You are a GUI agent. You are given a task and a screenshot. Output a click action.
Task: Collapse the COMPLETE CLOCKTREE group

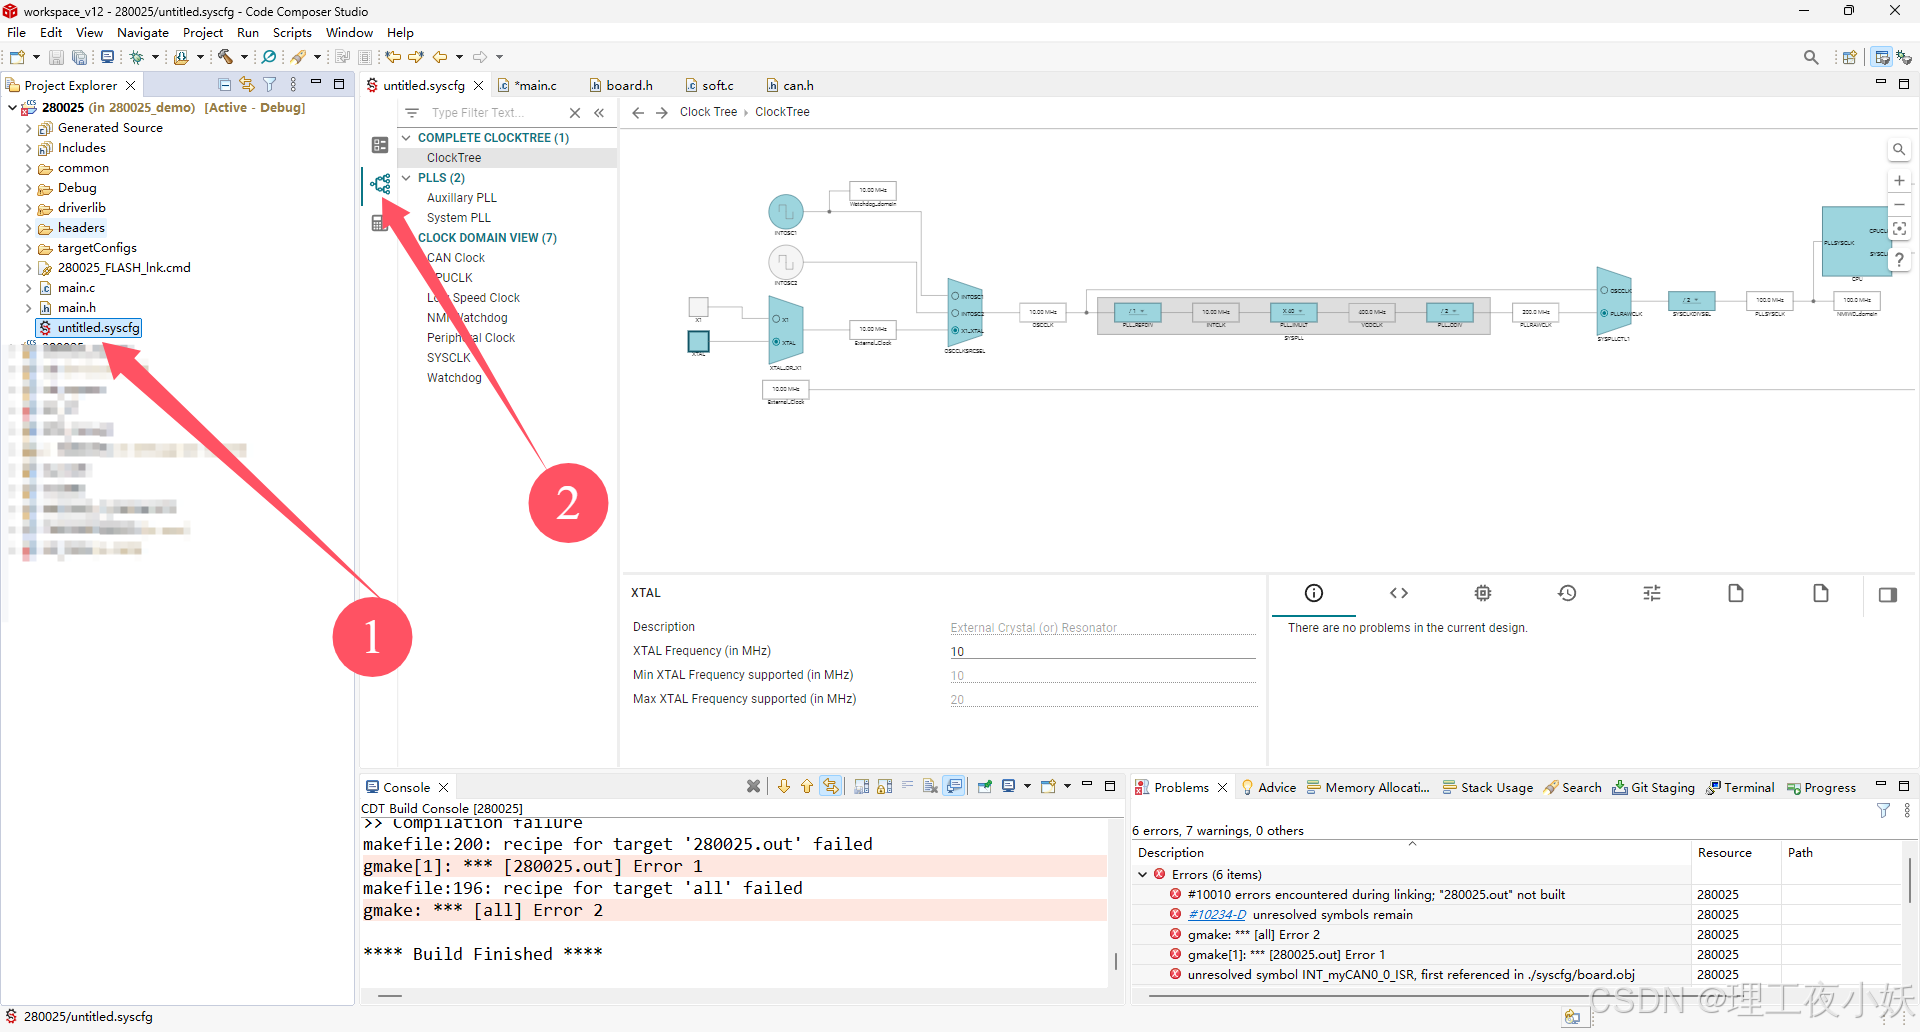(x=407, y=138)
